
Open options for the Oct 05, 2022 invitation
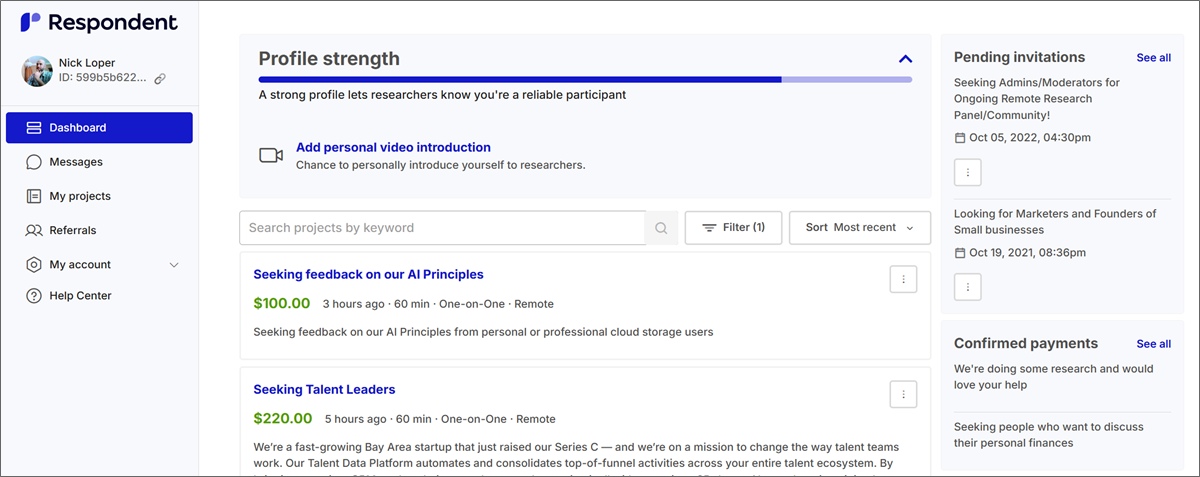pos(967,172)
